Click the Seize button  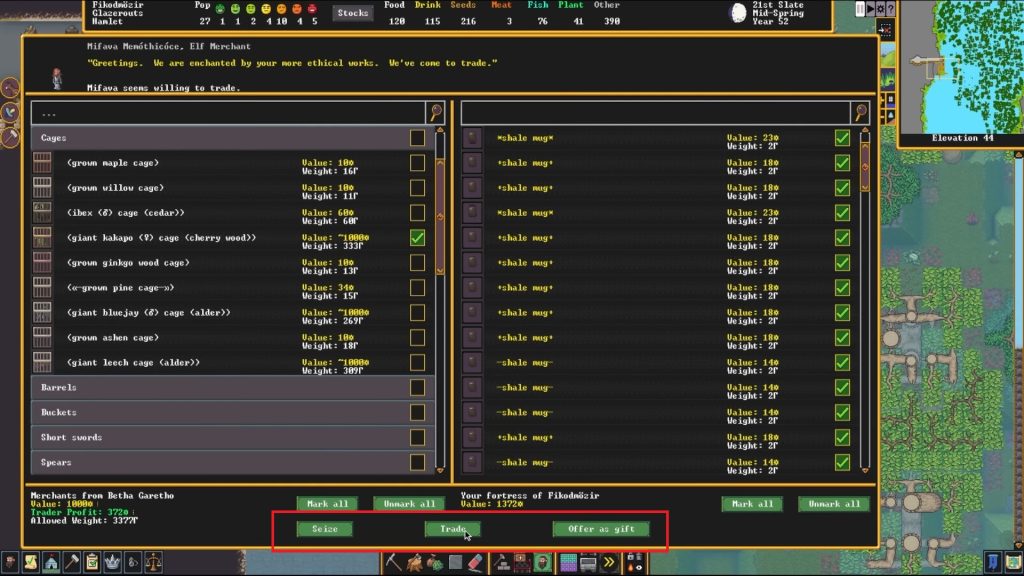click(x=325, y=529)
